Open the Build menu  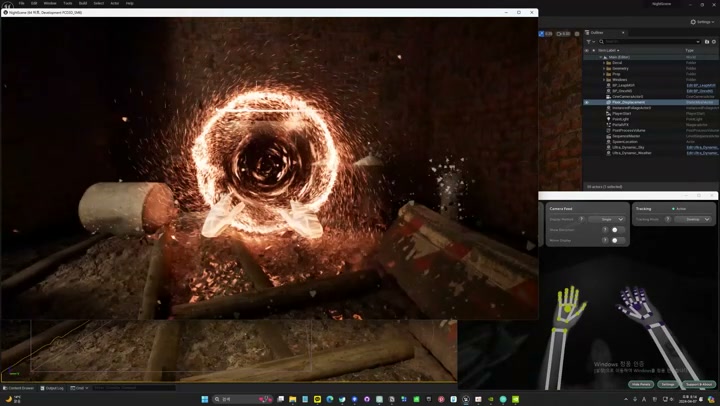(83, 3)
